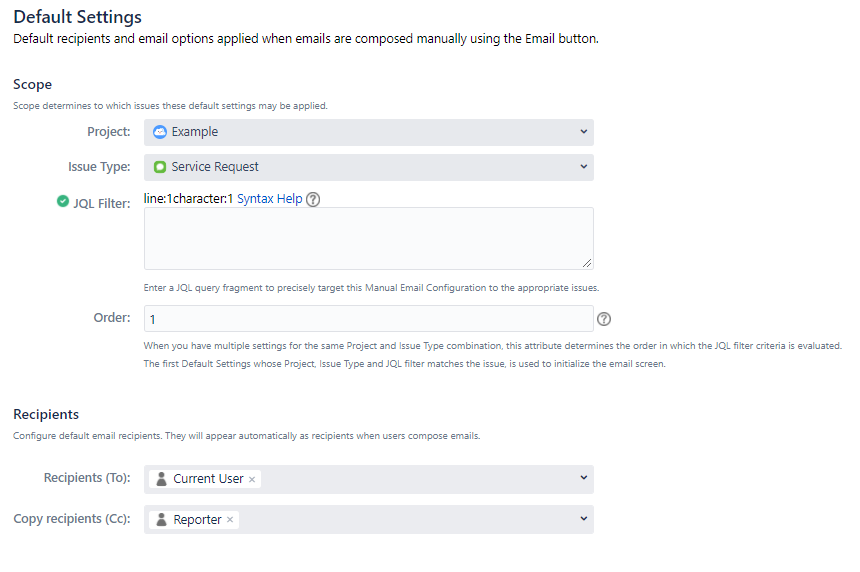Click the Current User person icon
Screen dimensions: 860x572
161,479
